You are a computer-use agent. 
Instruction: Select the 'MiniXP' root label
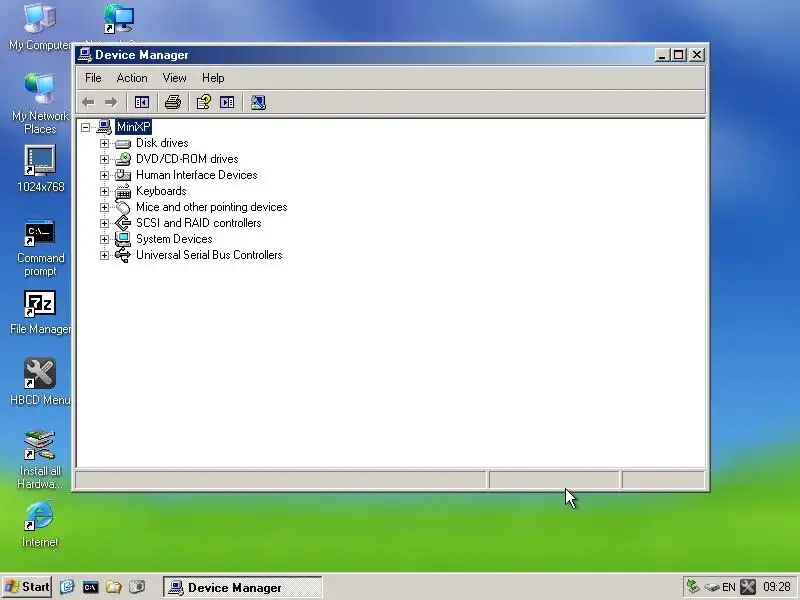click(134, 127)
